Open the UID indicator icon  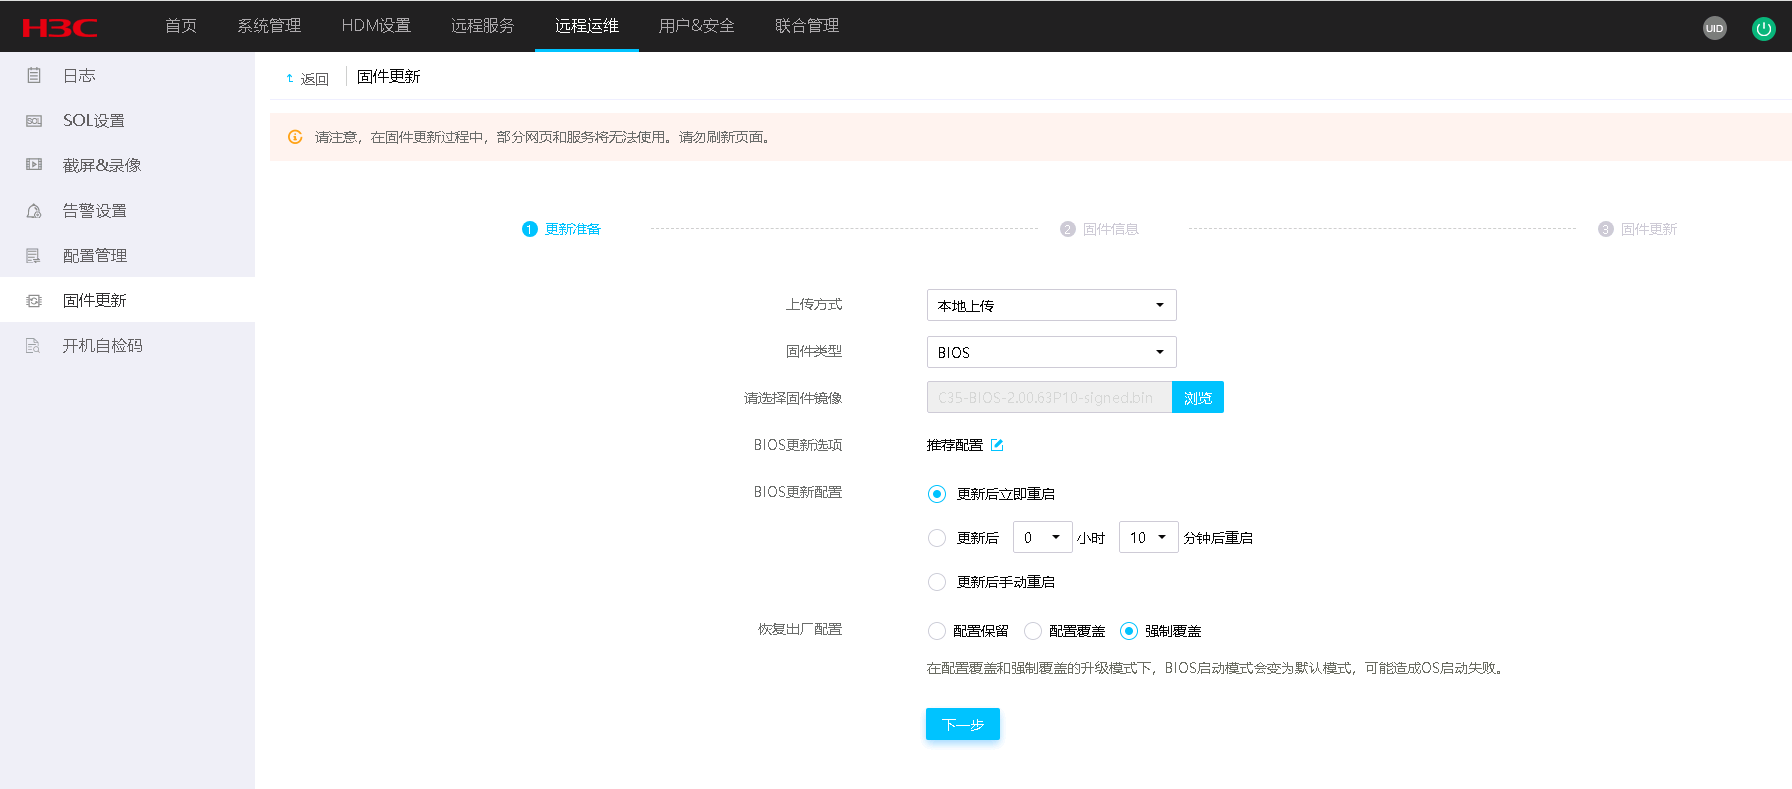point(1714,28)
